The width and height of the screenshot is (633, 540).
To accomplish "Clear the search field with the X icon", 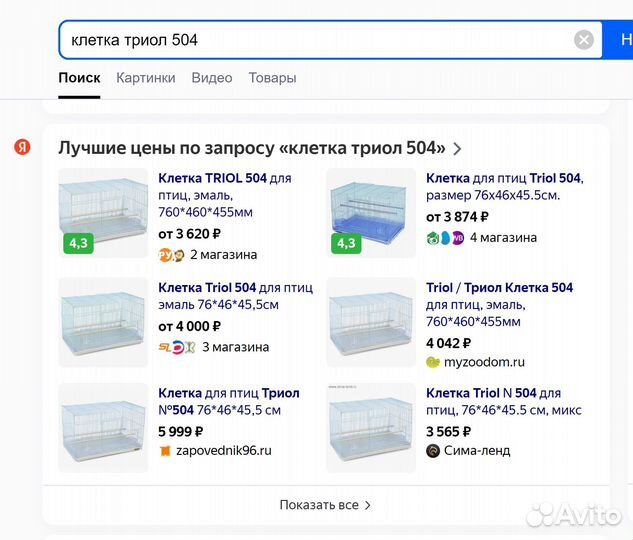I will [584, 40].
